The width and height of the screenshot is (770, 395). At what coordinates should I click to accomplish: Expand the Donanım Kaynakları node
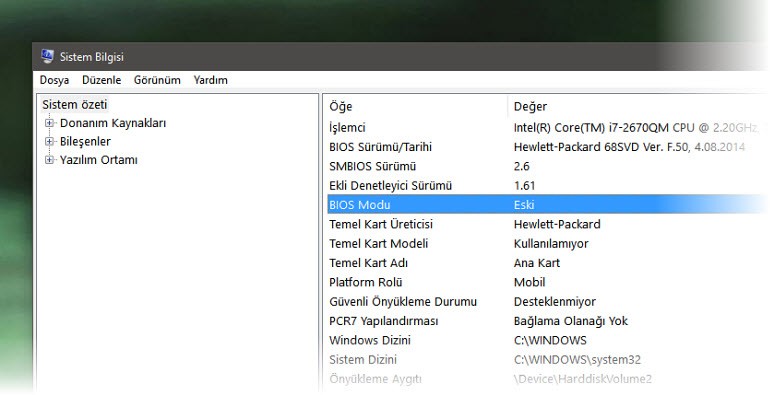point(49,123)
